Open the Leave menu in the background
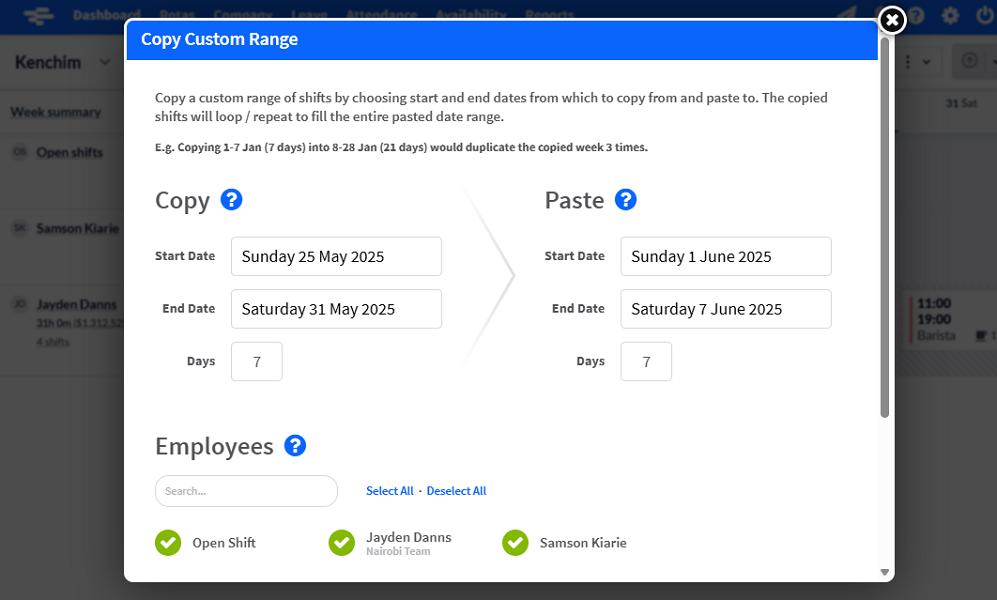997x600 pixels. click(x=309, y=15)
